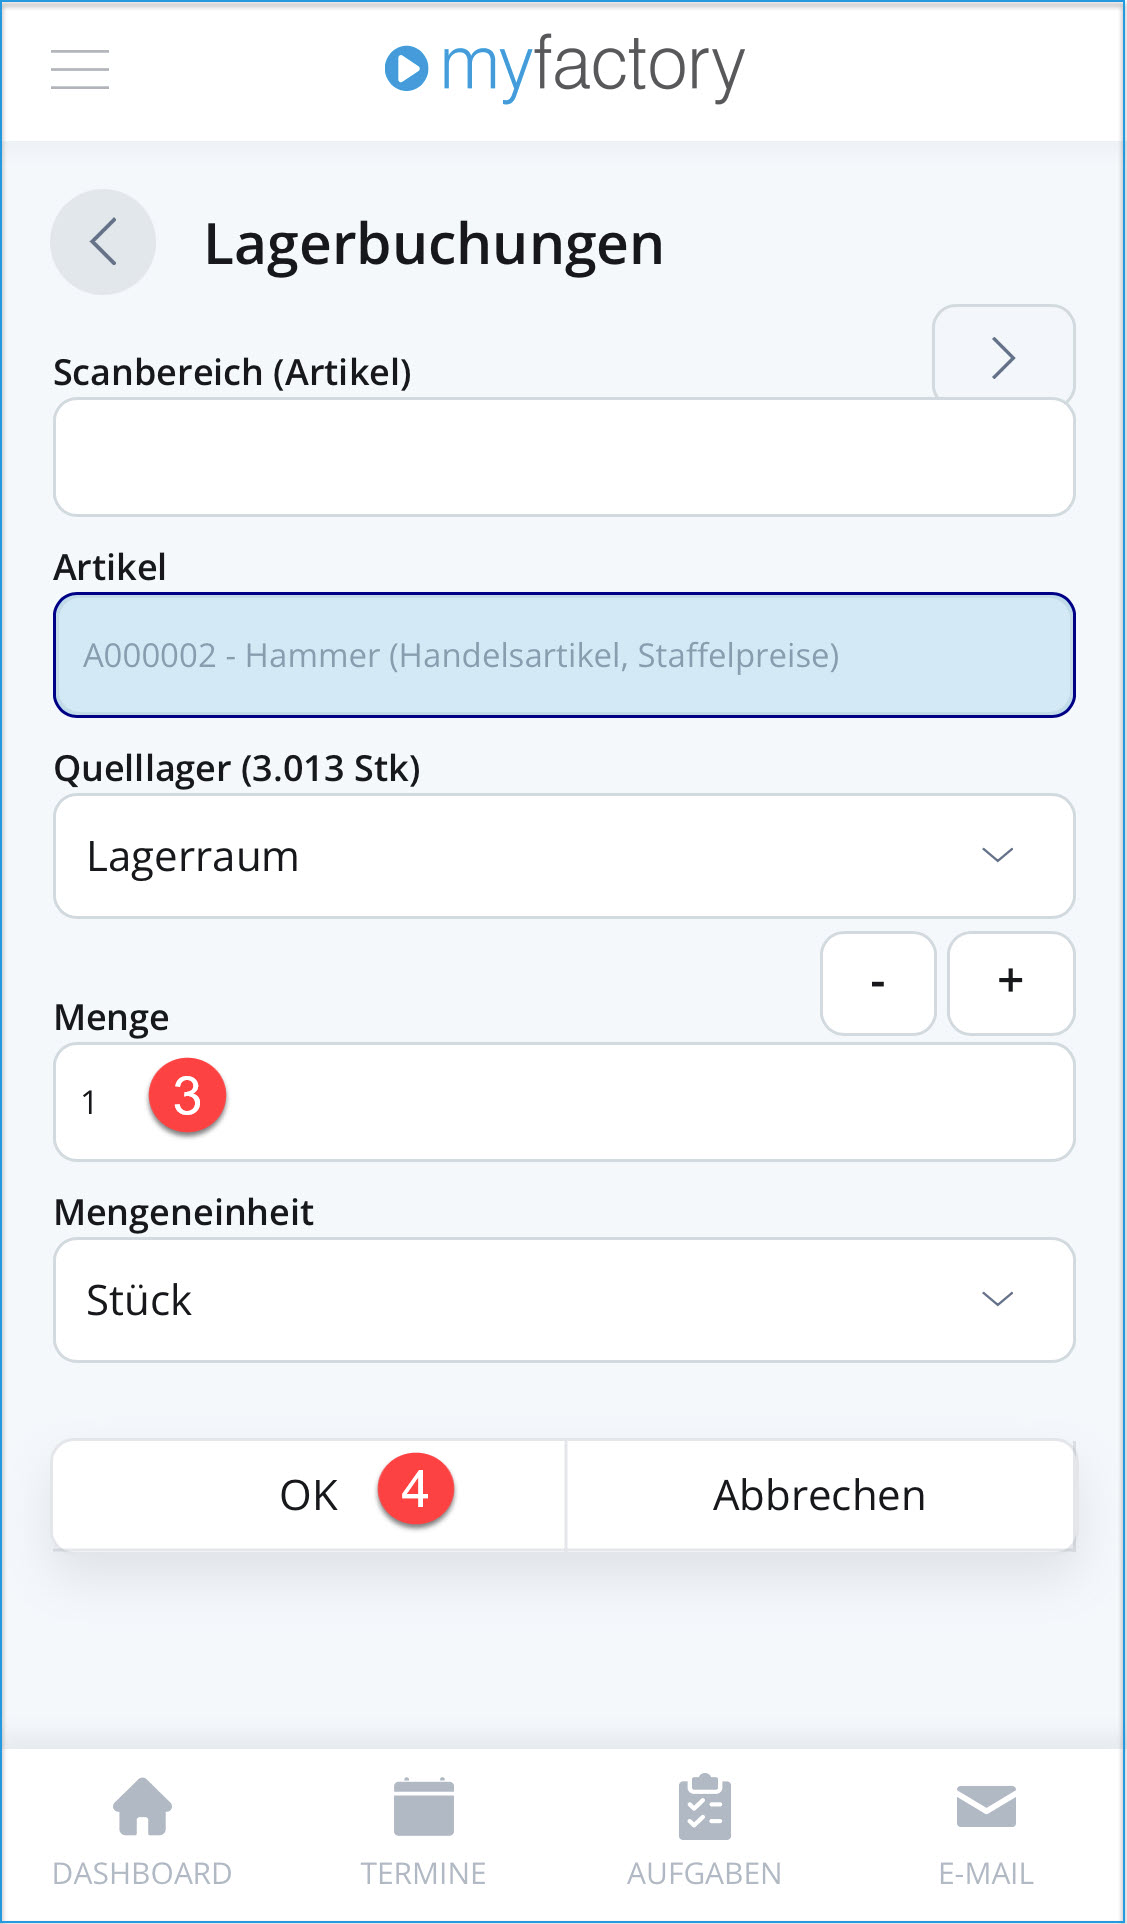Expand the Quelllager Lagerraum dropdown
The image size is (1127, 1924).
[564, 856]
